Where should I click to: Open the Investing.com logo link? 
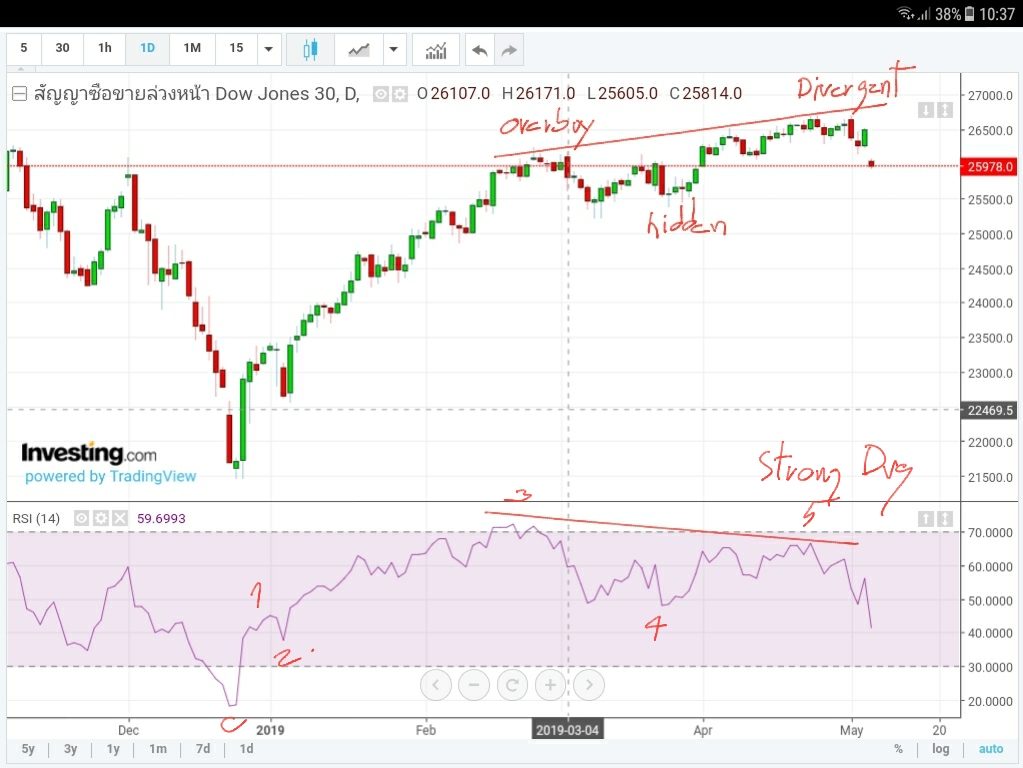89,453
